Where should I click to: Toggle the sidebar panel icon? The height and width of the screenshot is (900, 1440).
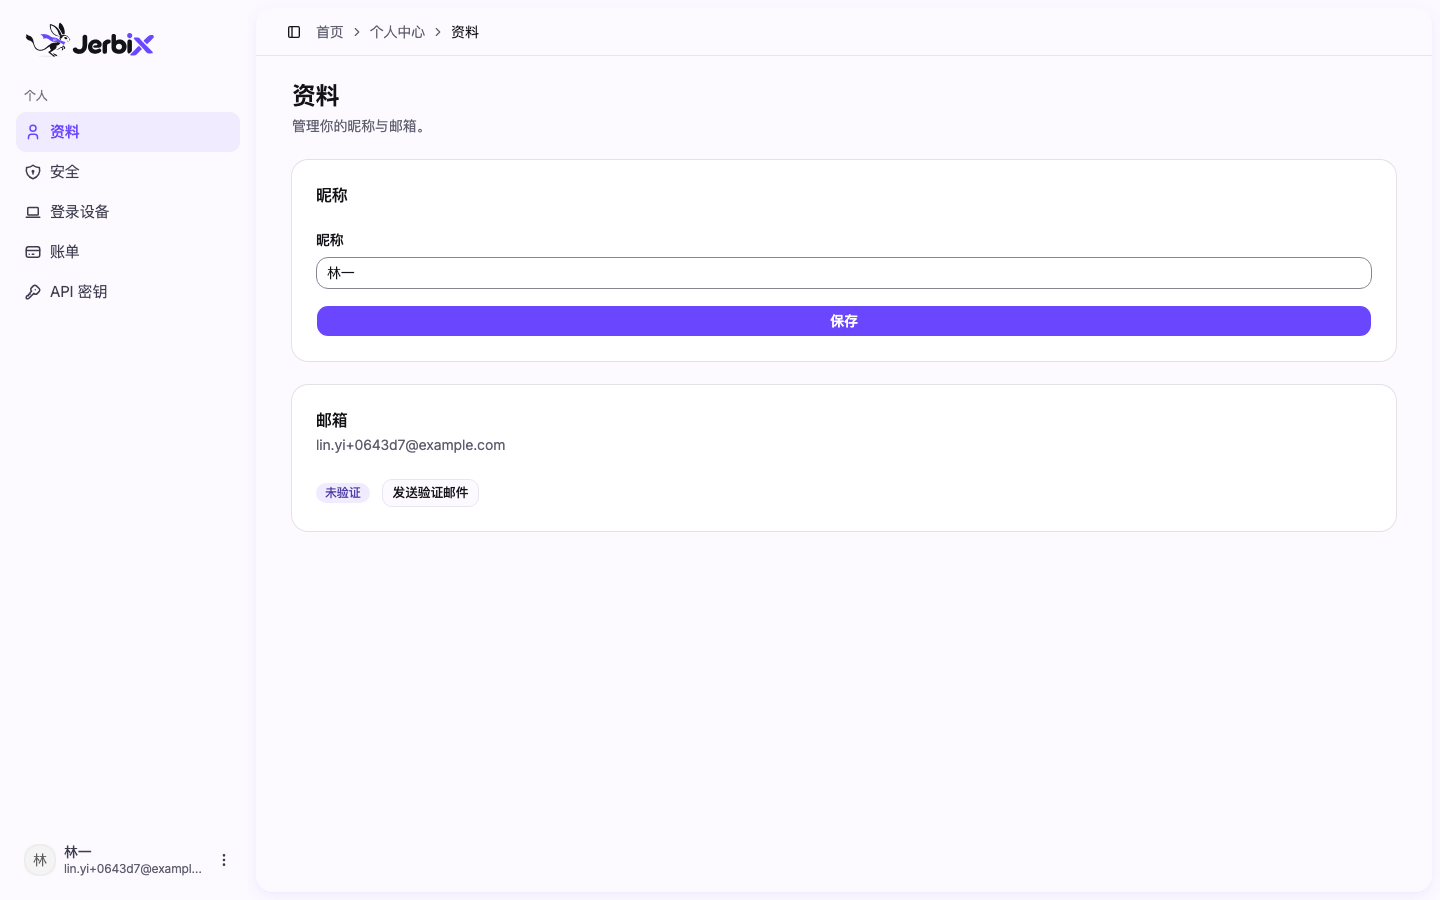tap(294, 32)
